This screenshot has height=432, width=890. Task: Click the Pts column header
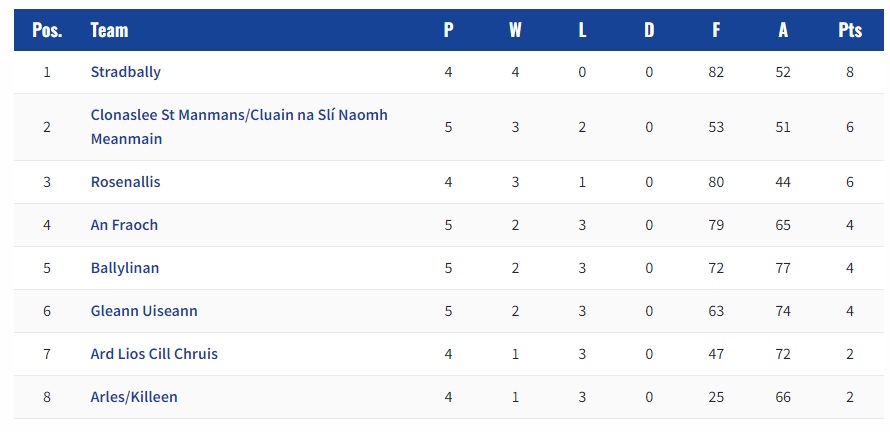[x=850, y=30]
